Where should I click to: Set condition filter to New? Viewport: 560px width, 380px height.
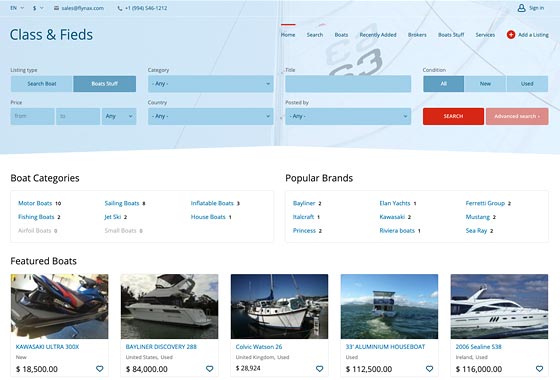point(485,84)
